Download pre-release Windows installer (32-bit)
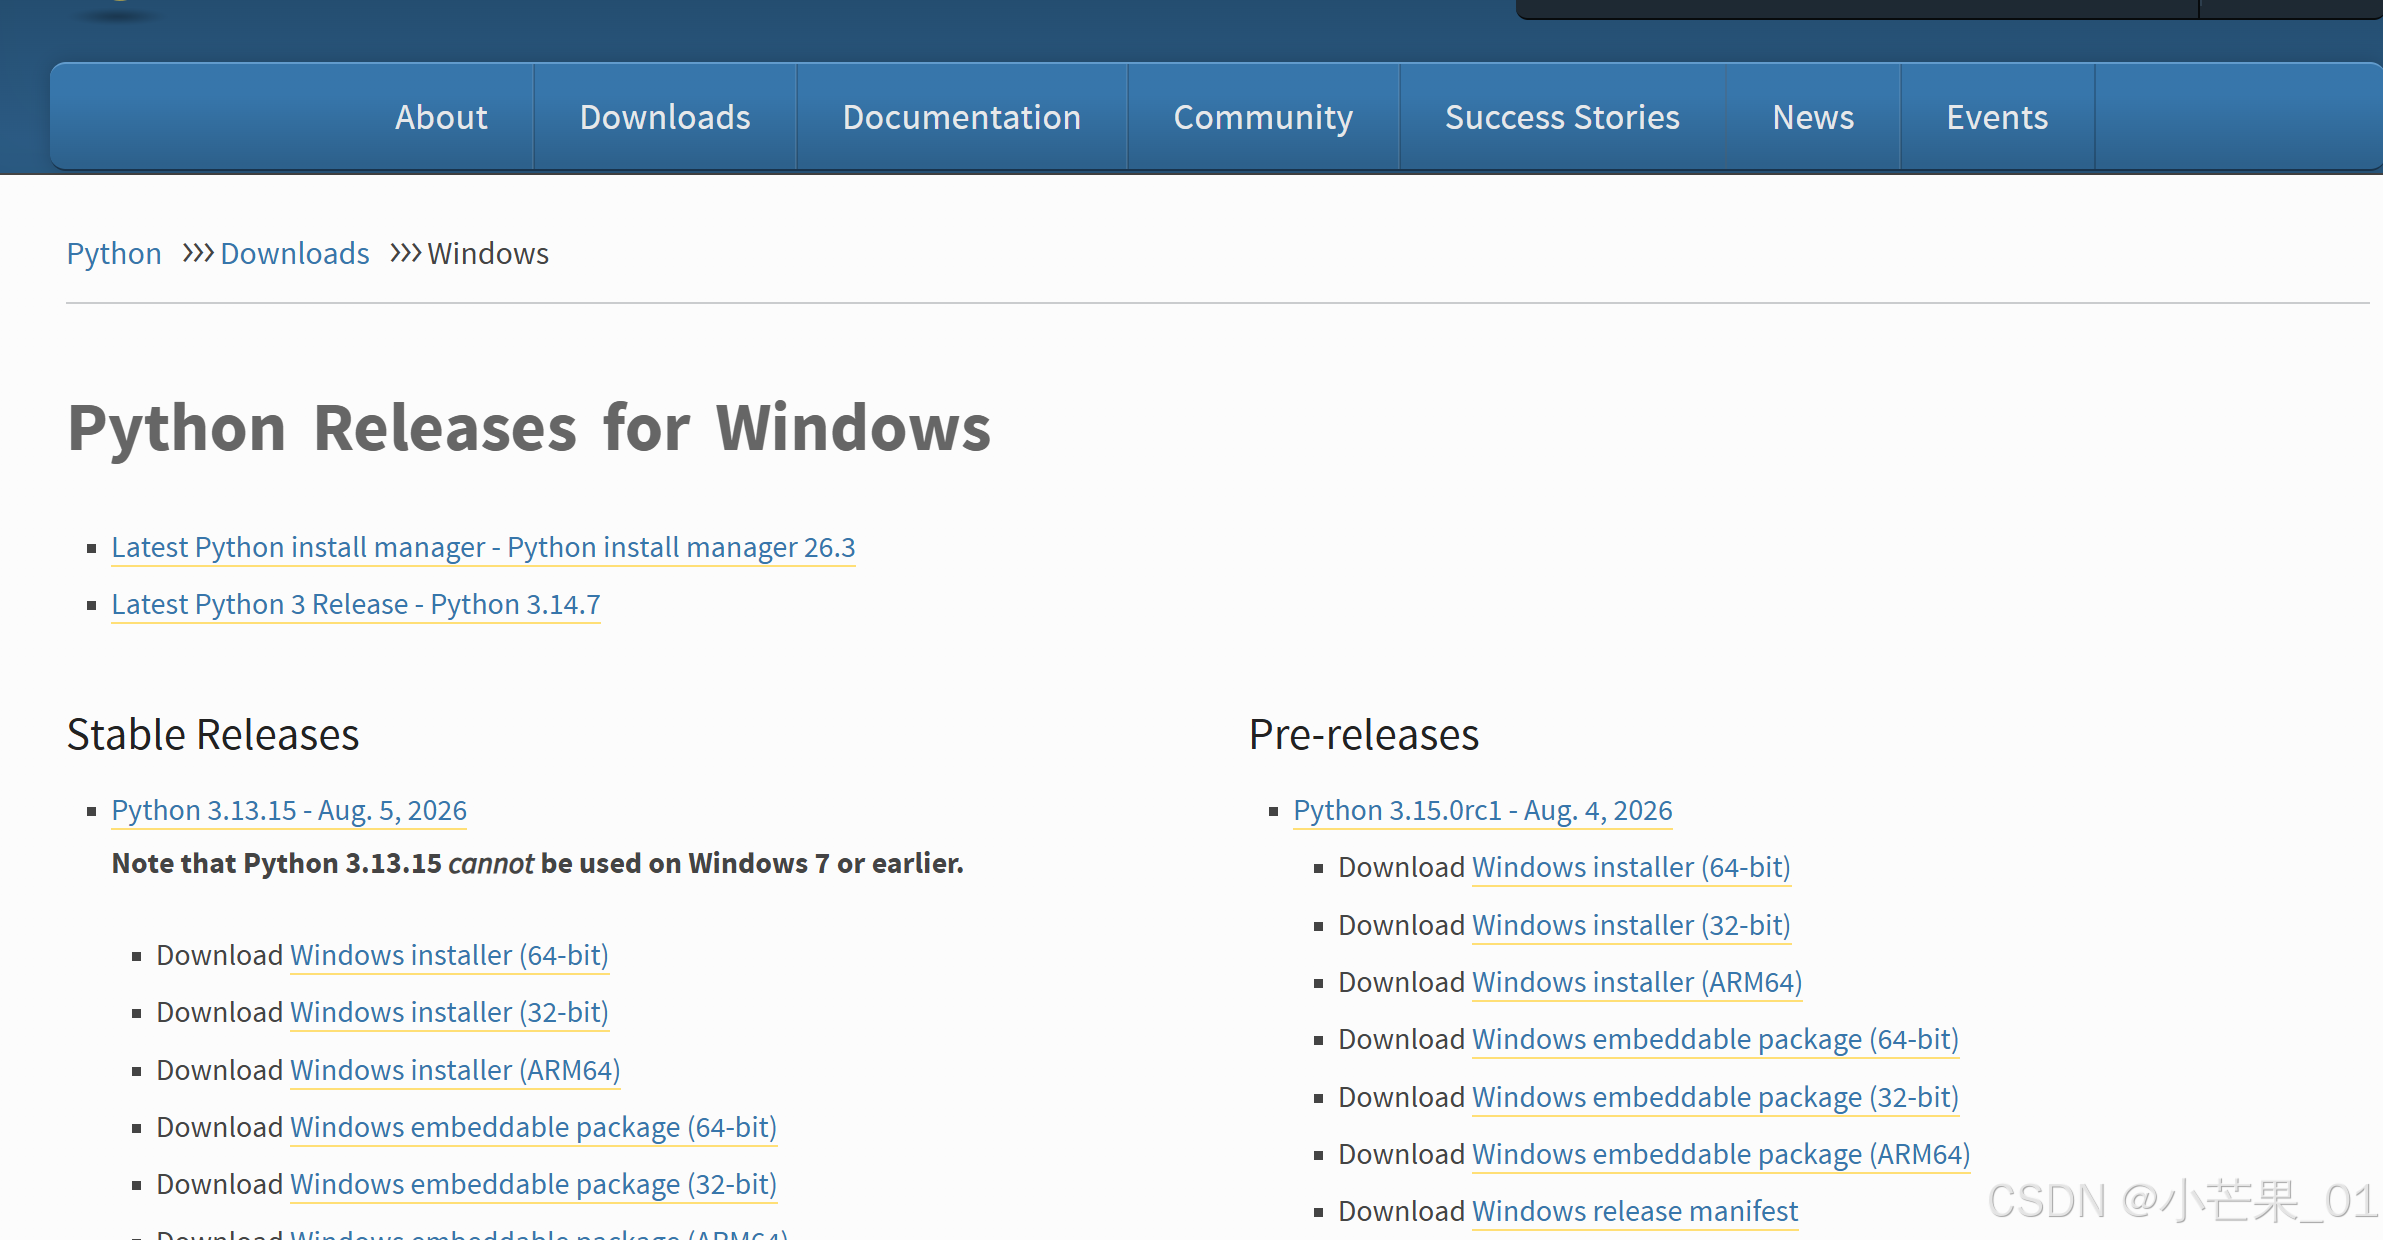This screenshot has width=2383, height=1240. pos(1631,926)
